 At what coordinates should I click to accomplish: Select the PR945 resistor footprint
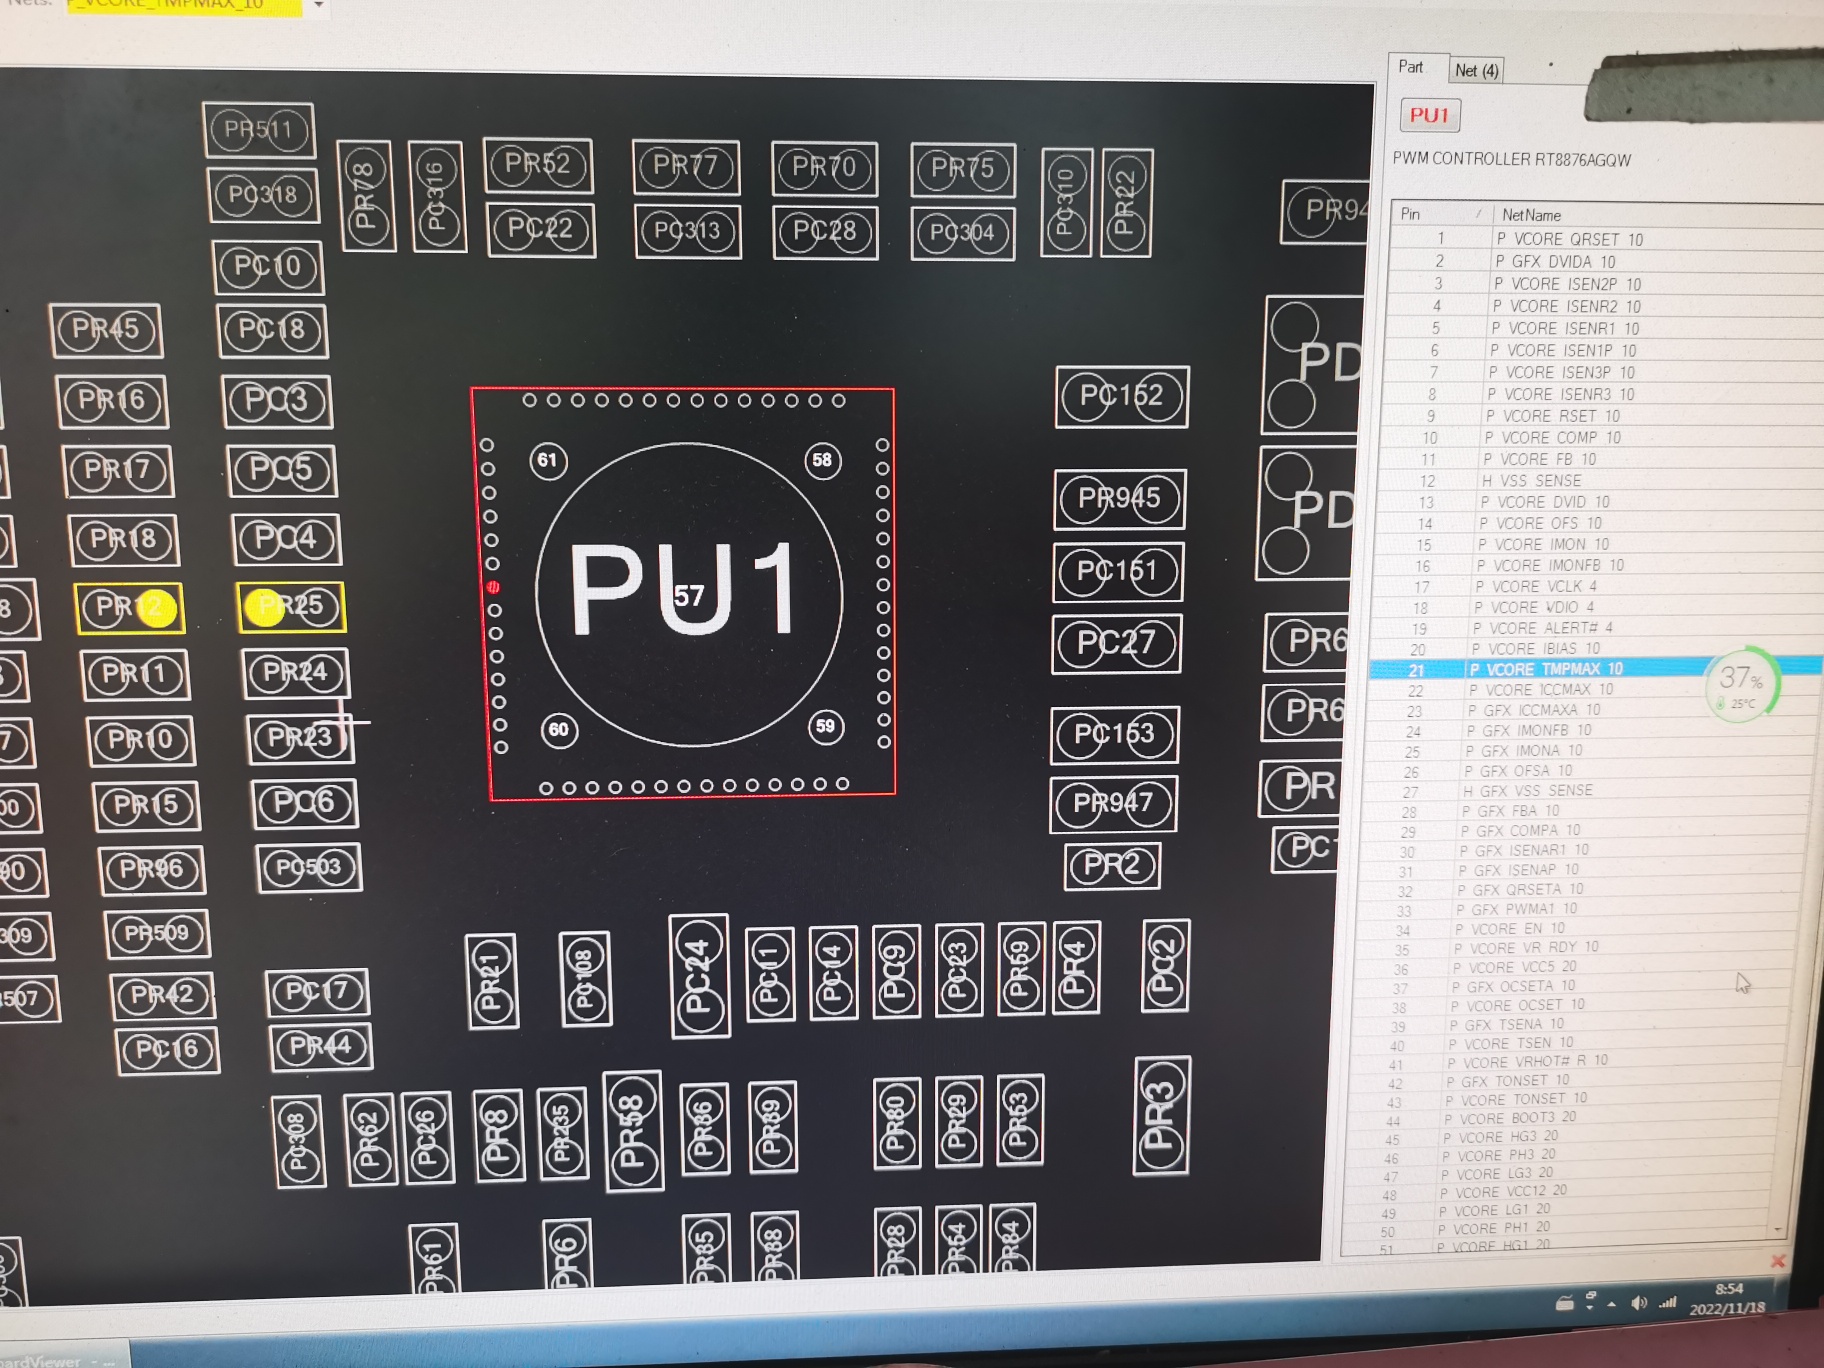(1119, 498)
